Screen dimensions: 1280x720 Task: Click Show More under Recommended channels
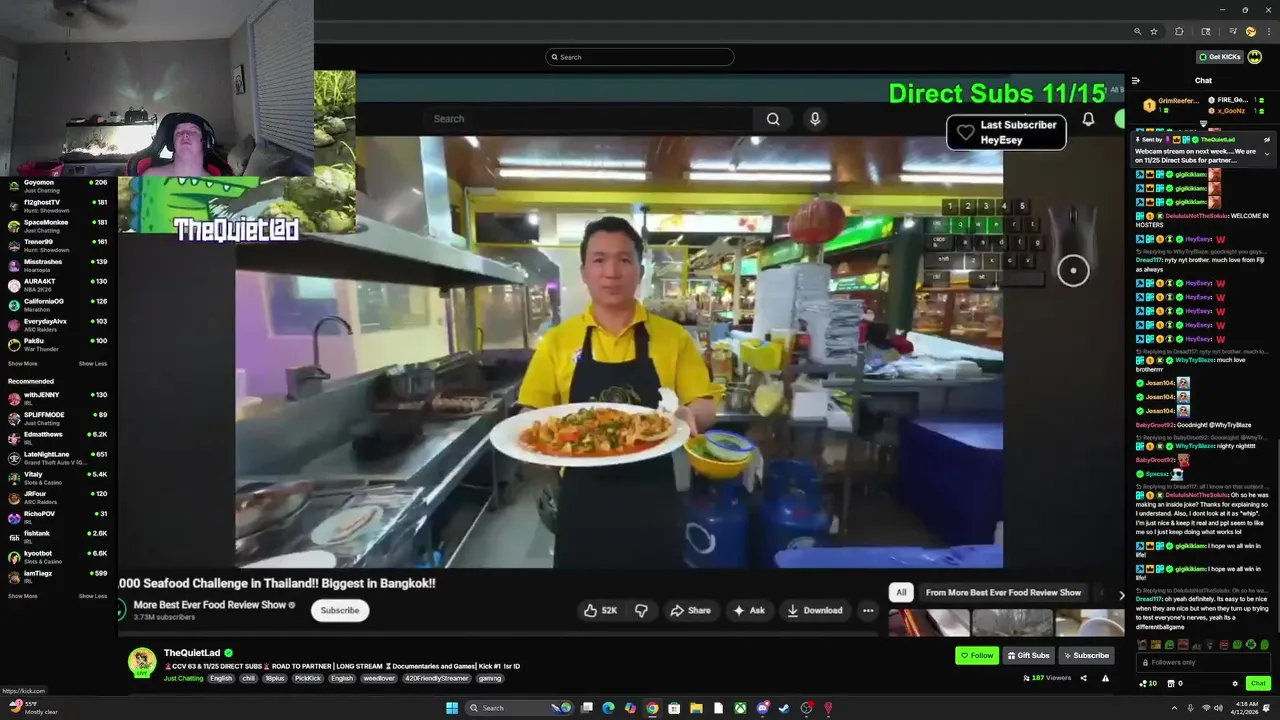tap(22, 596)
